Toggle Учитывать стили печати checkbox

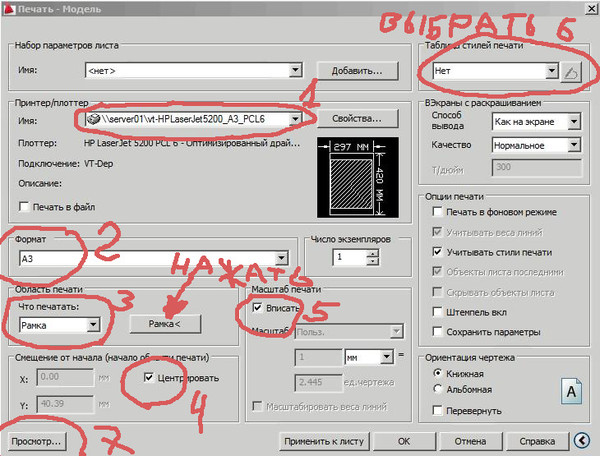tap(437, 252)
